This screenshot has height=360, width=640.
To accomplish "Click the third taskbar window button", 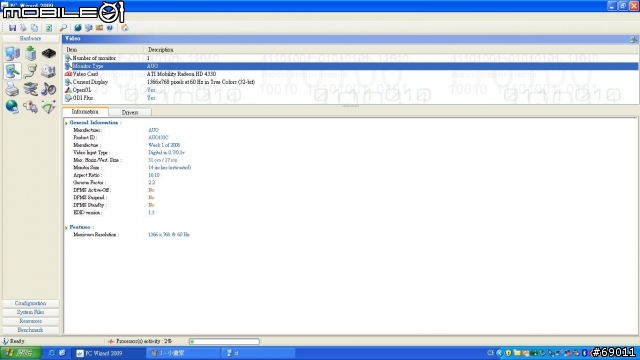I will (x=258, y=353).
